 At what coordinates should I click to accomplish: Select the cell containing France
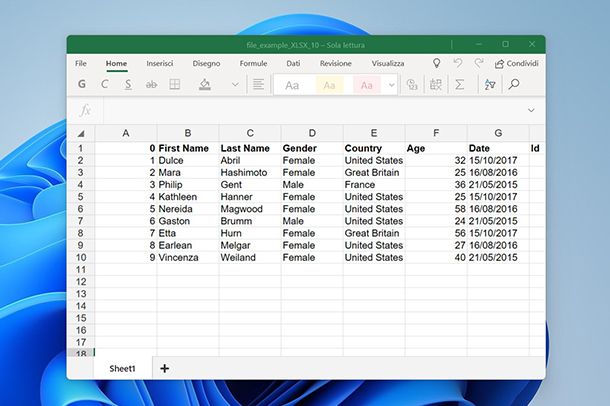pyautogui.click(x=374, y=185)
